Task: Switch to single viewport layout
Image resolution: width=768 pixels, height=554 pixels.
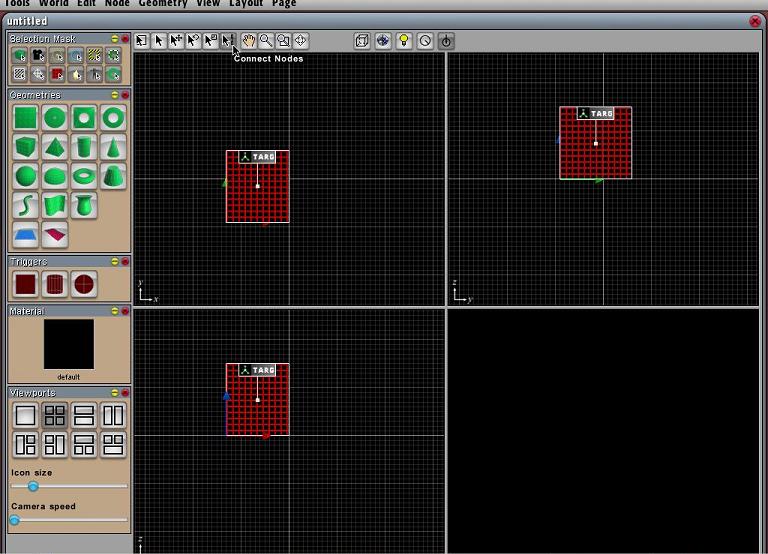Action: point(25,416)
